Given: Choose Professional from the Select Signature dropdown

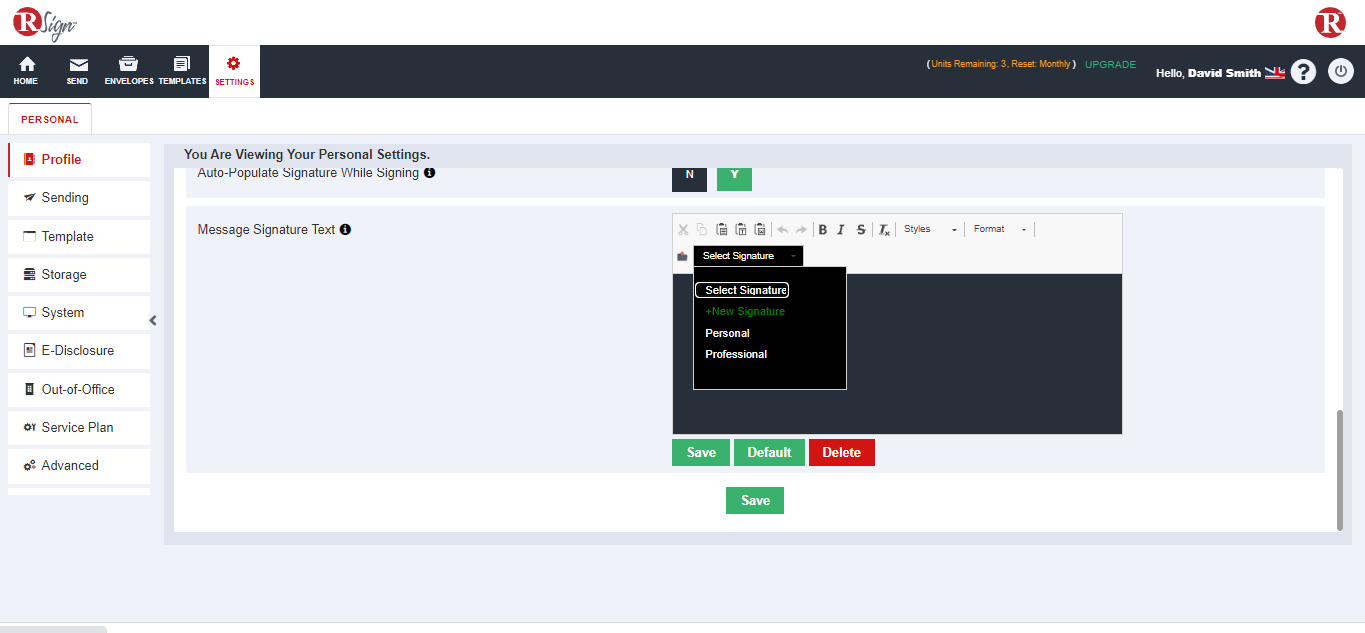Looking at the screenshot, I should click(x=736, y=354).
